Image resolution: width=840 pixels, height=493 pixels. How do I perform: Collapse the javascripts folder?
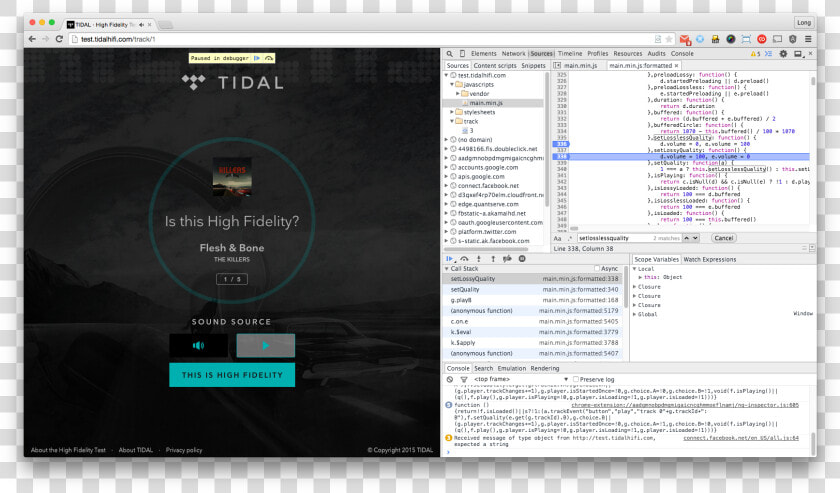pos(452,85)
